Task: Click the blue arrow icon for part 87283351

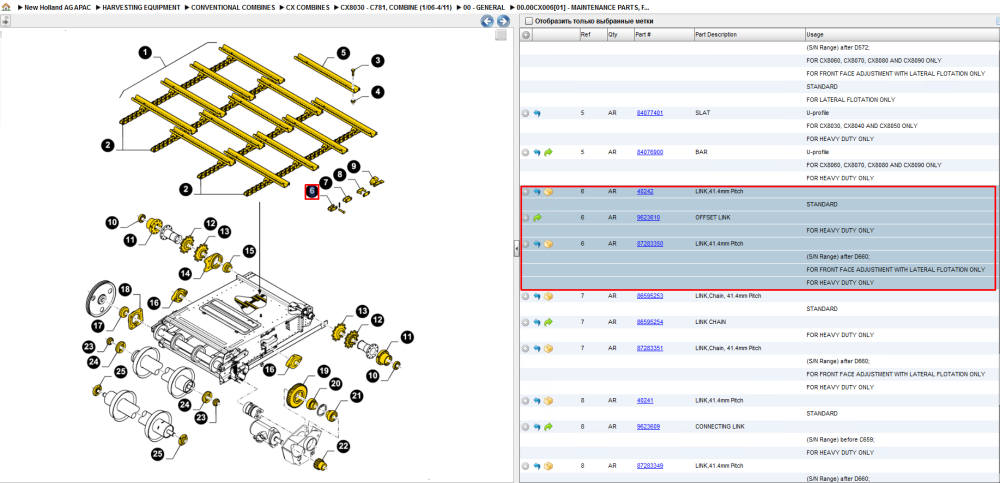Action: click(537, 348)
